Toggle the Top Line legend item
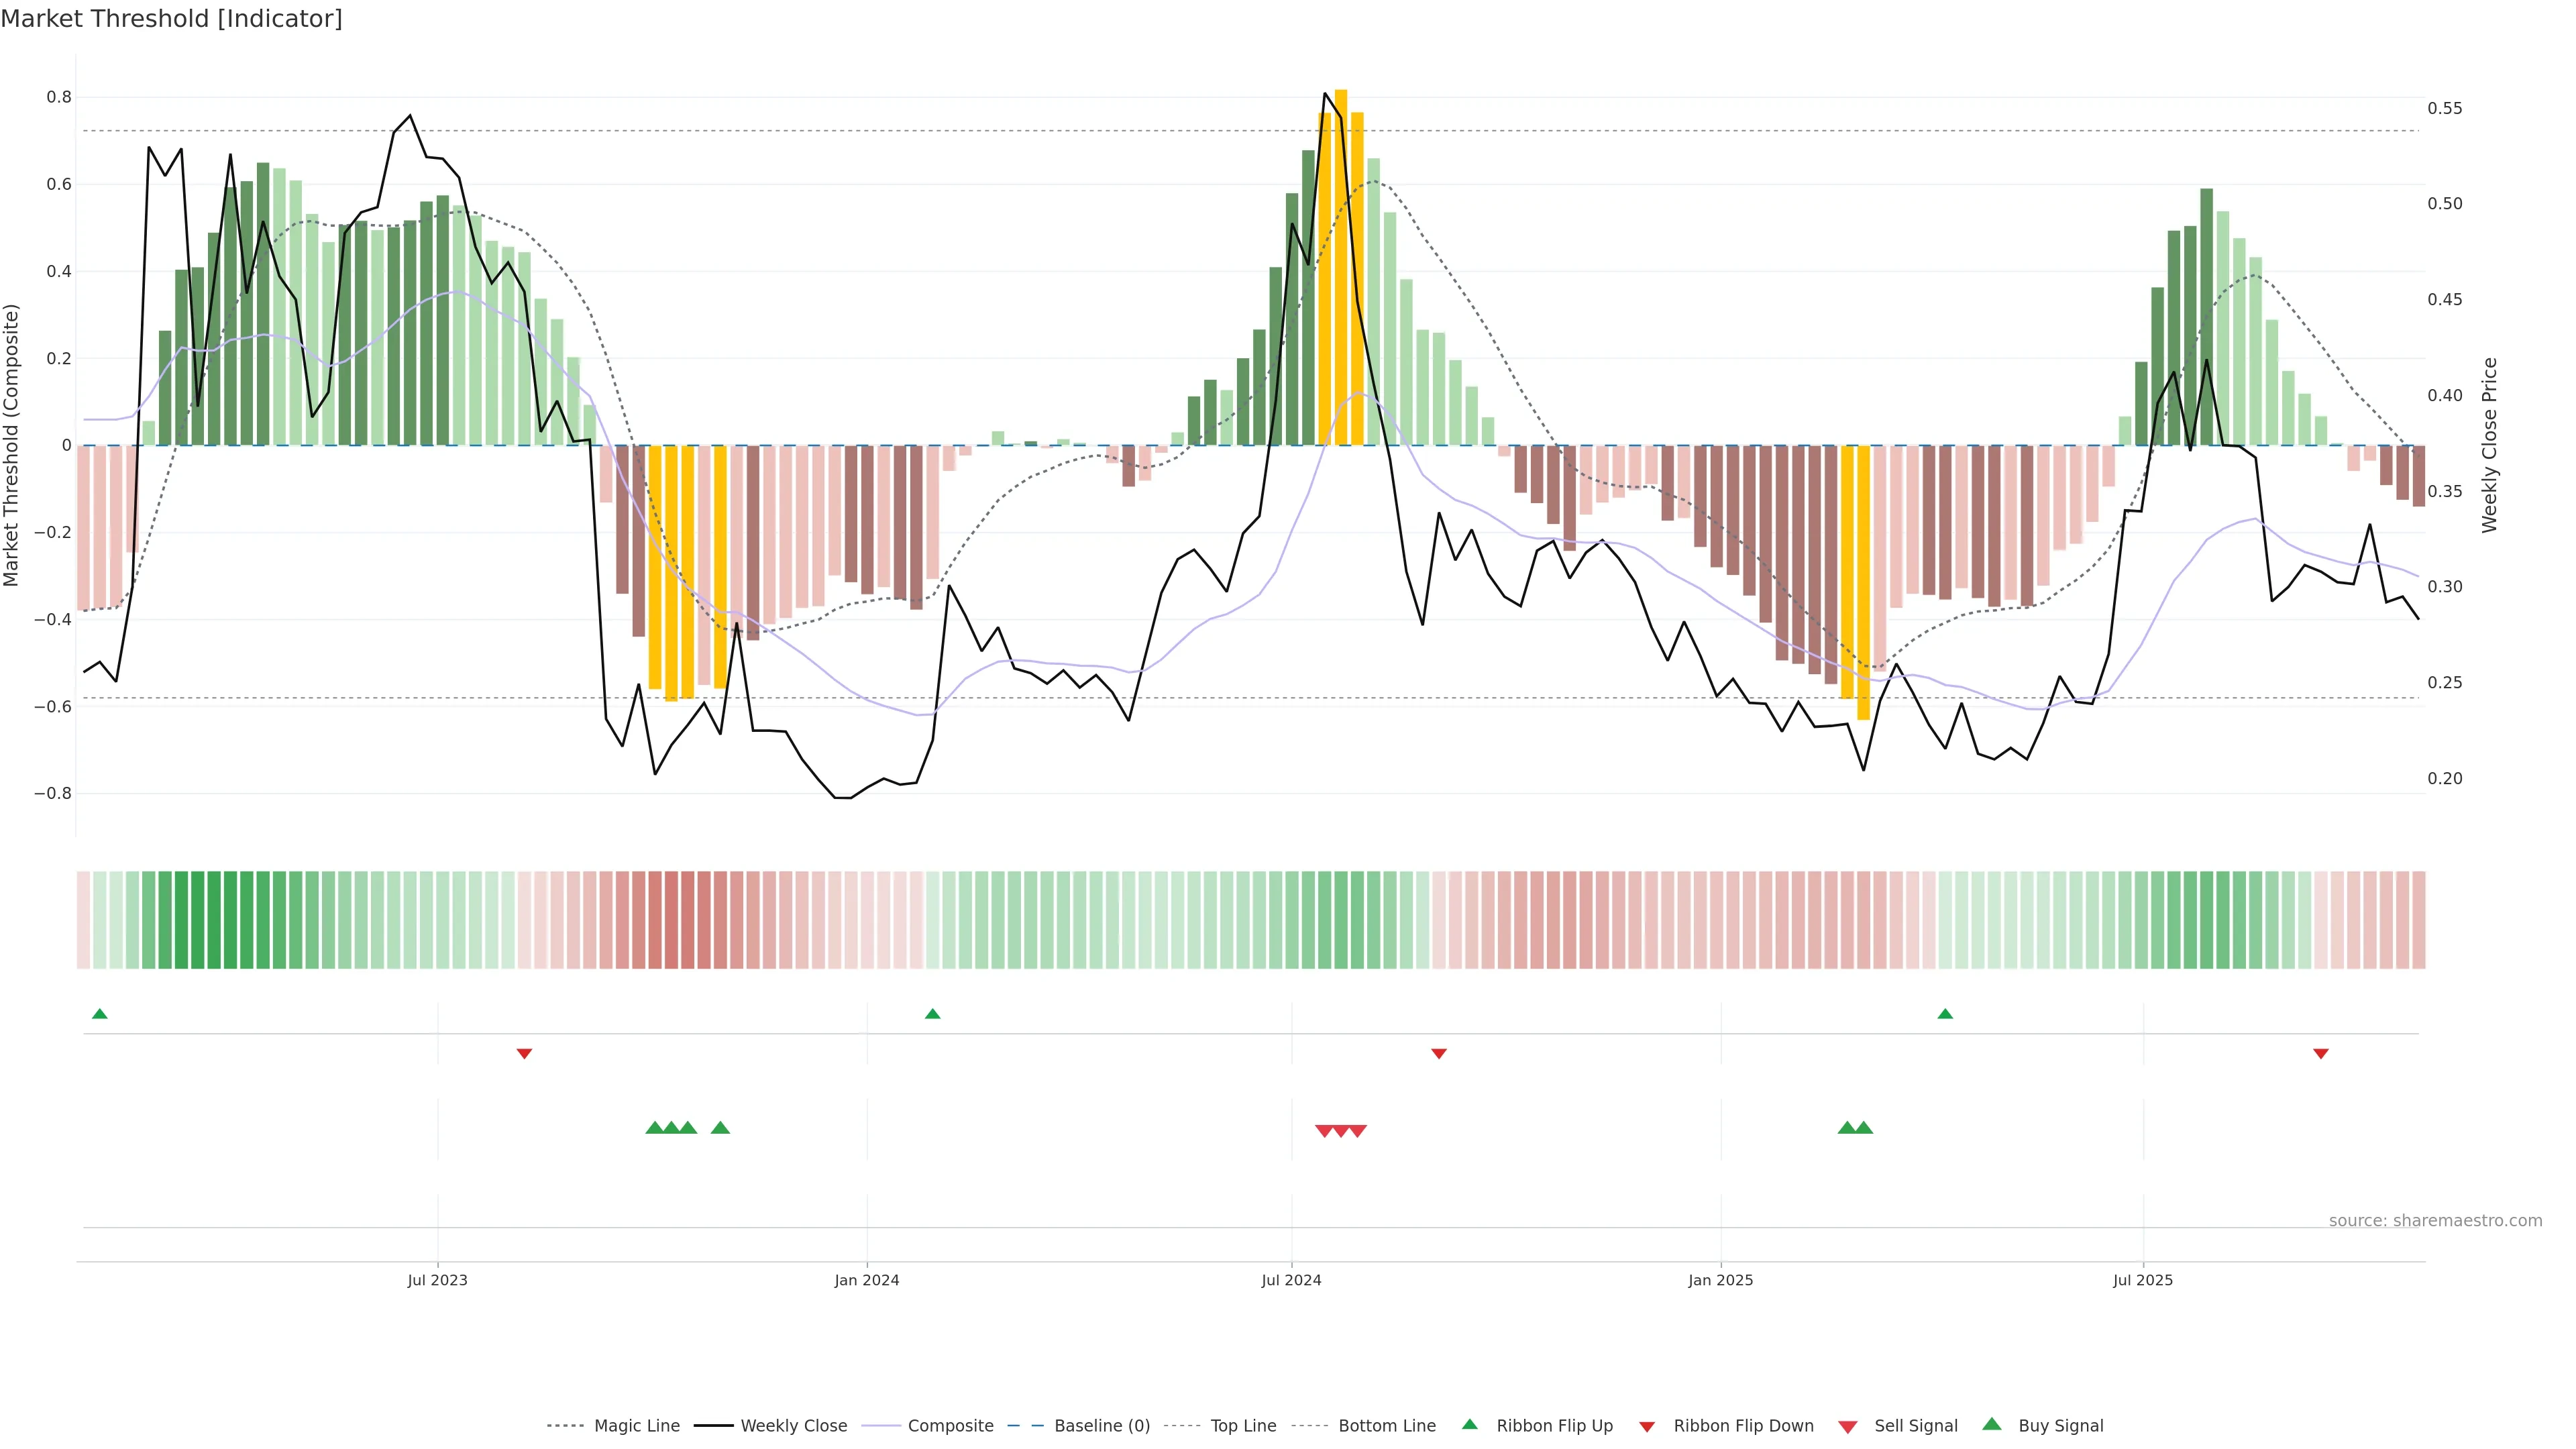The image size is (2576, 1449). pos(1243,1426)
